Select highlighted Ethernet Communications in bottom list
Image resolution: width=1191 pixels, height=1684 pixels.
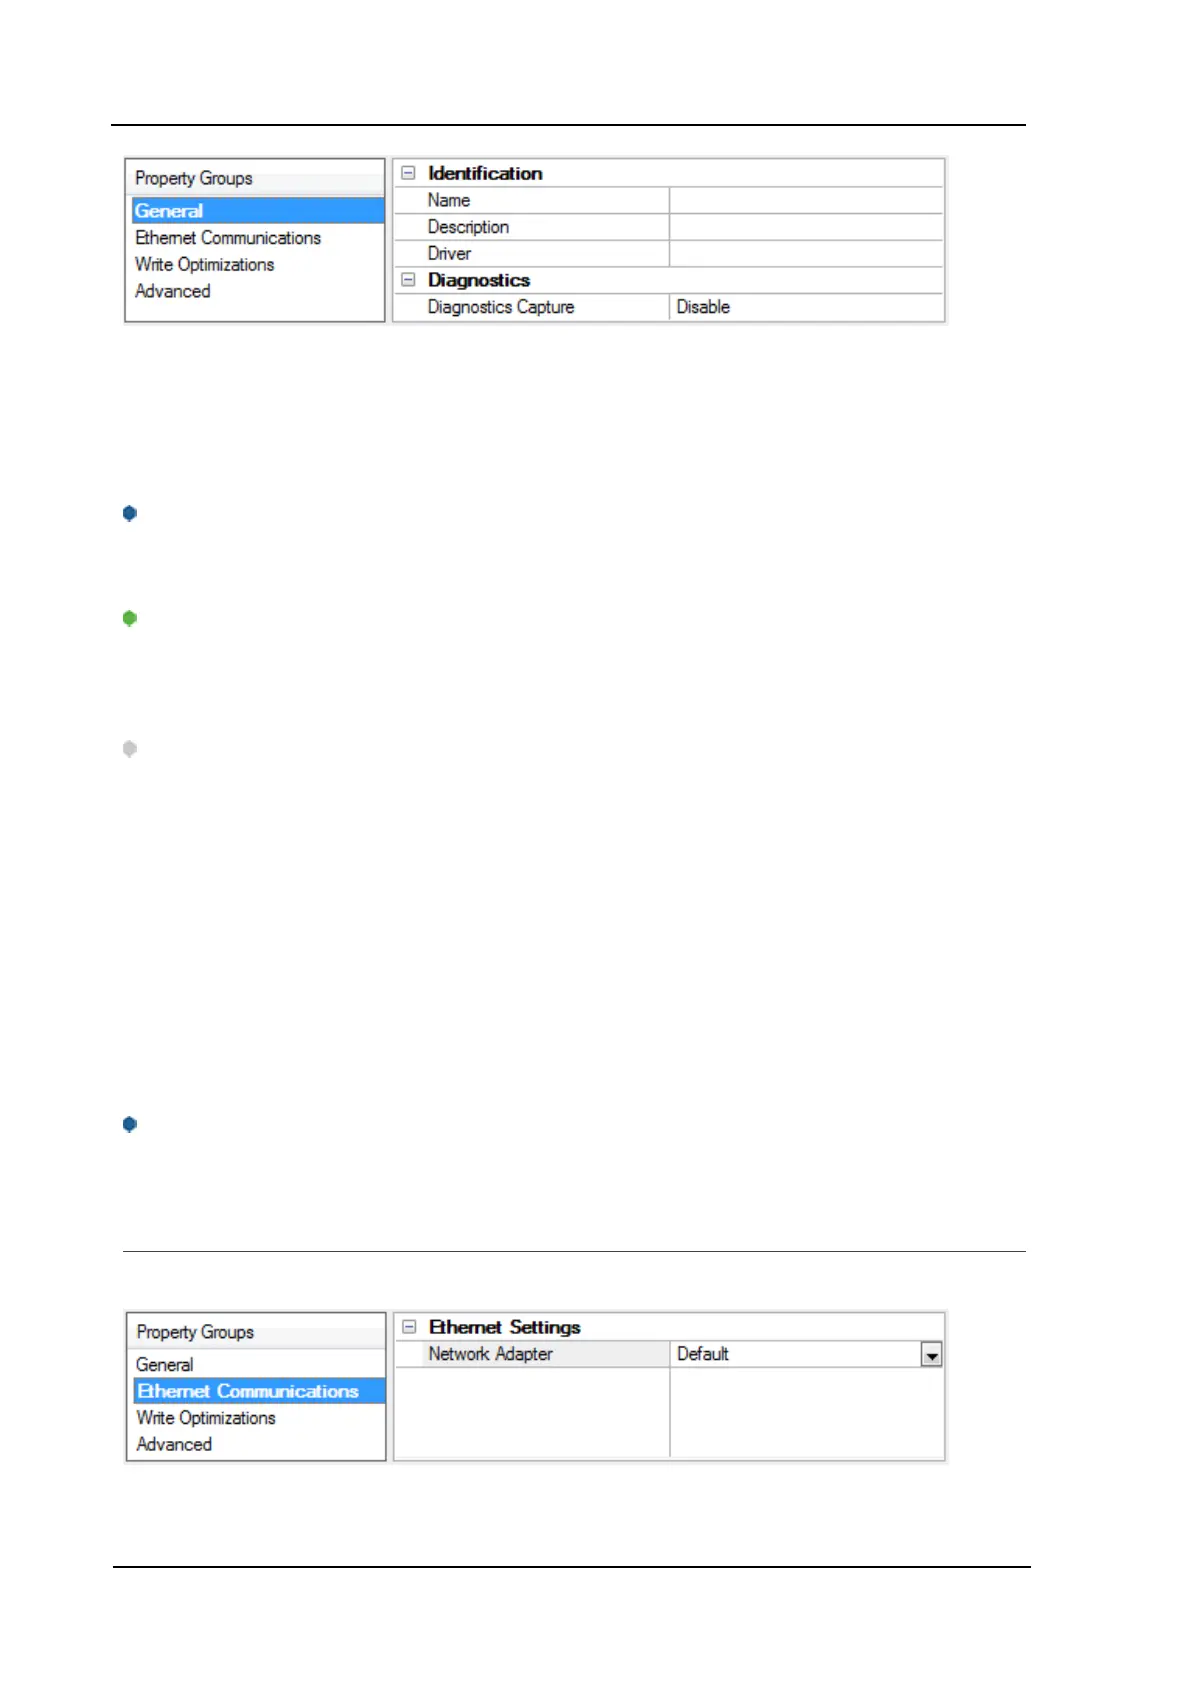259,1391
